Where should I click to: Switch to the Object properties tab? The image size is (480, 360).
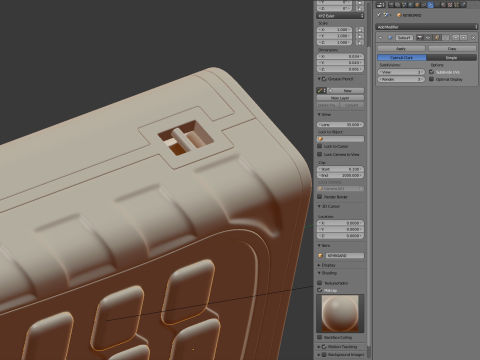417,5
